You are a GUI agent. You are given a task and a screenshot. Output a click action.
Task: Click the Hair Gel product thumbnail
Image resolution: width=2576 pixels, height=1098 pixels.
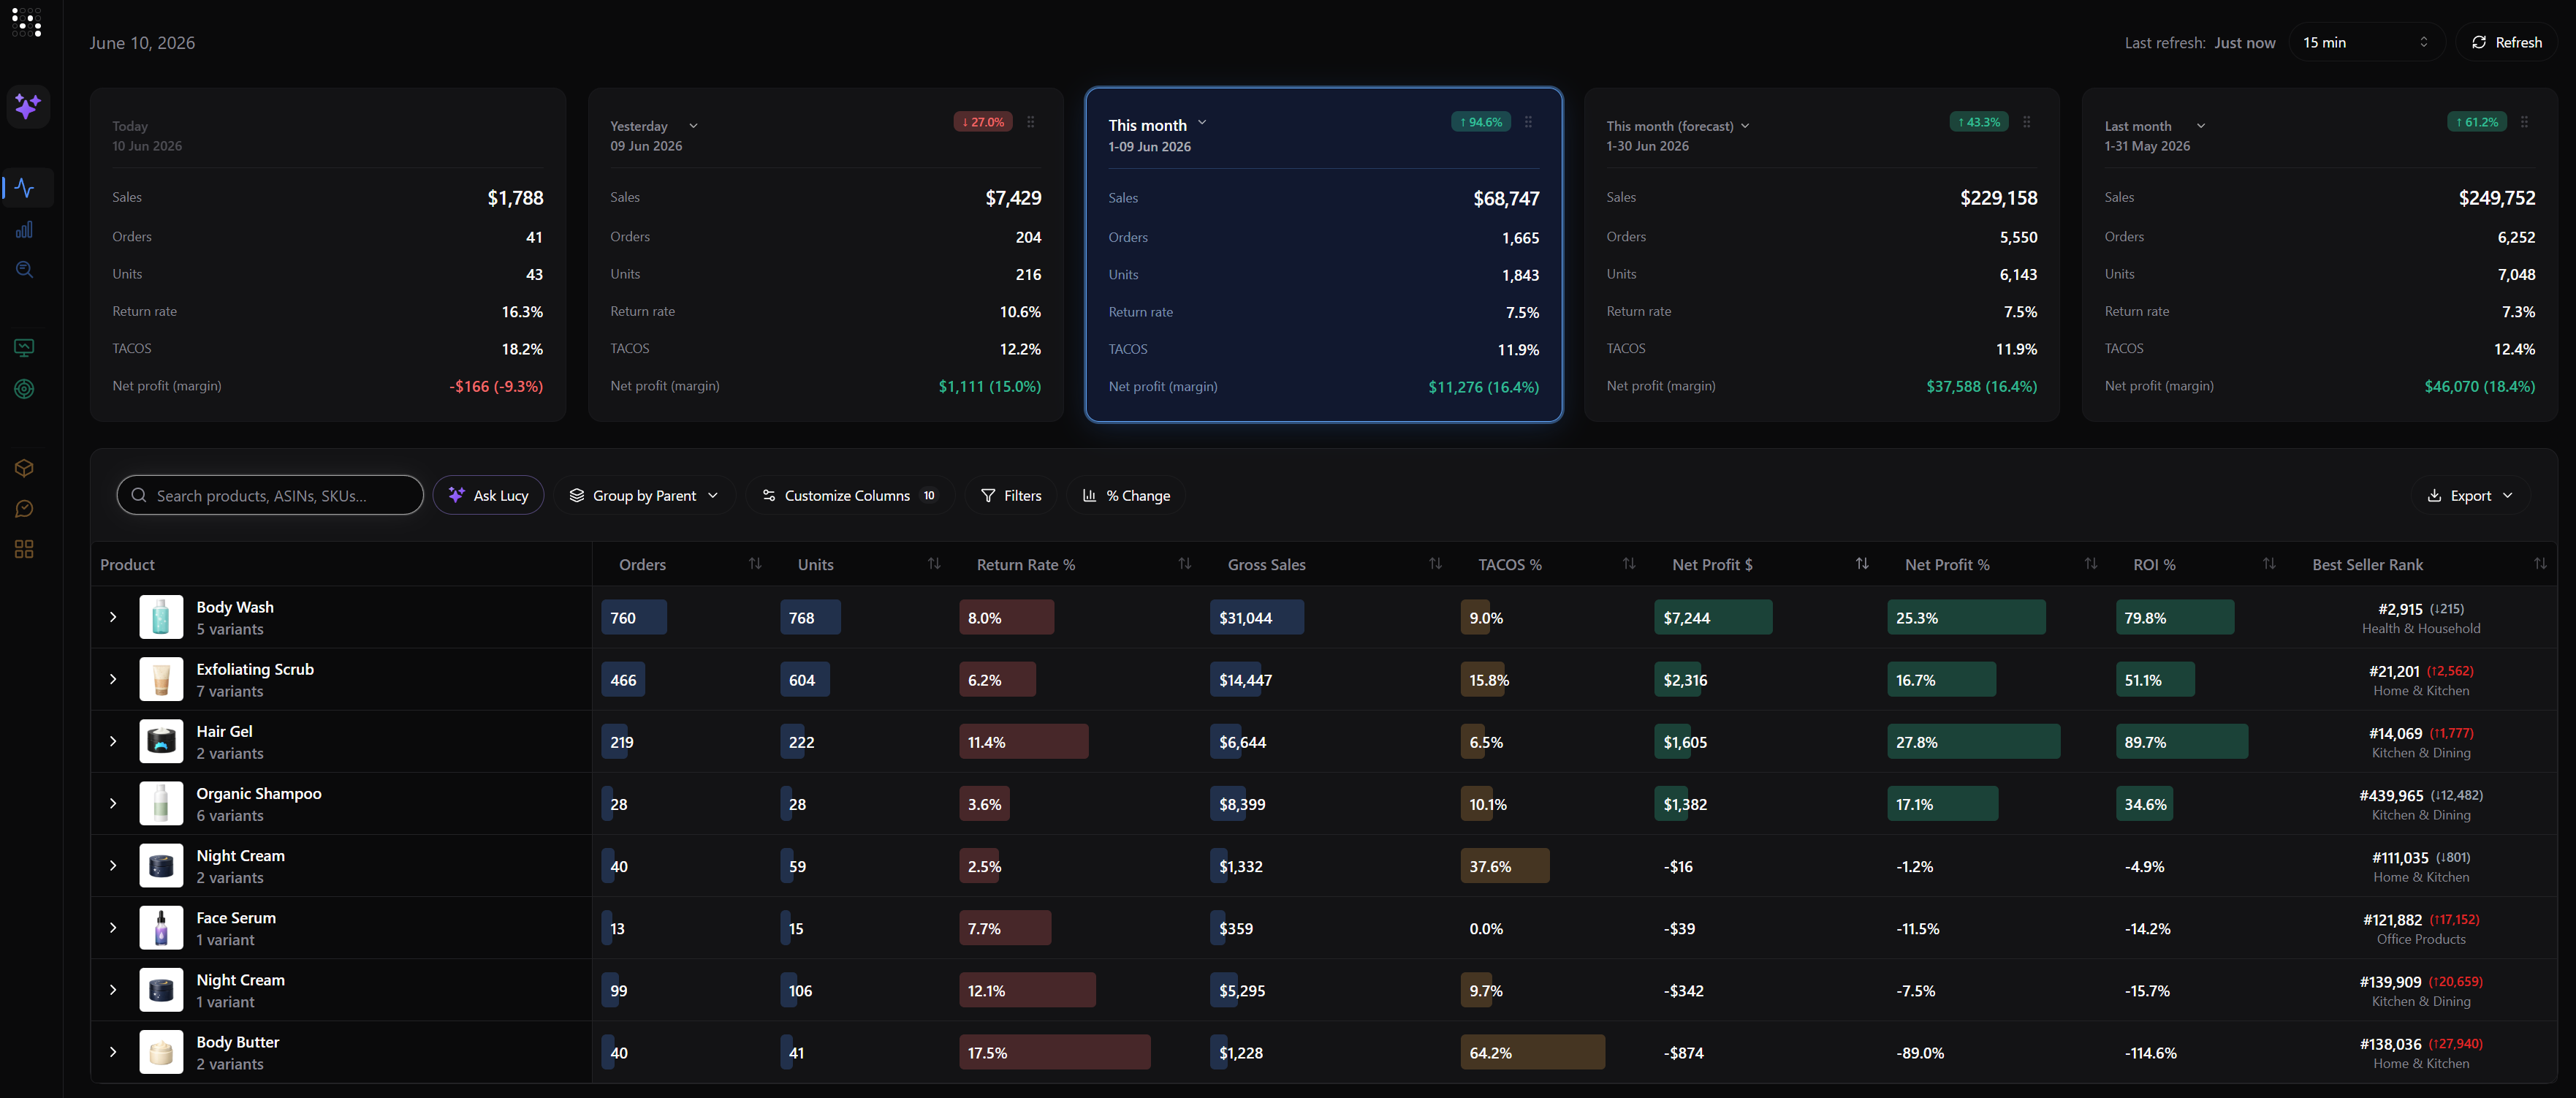pos(161,741)
